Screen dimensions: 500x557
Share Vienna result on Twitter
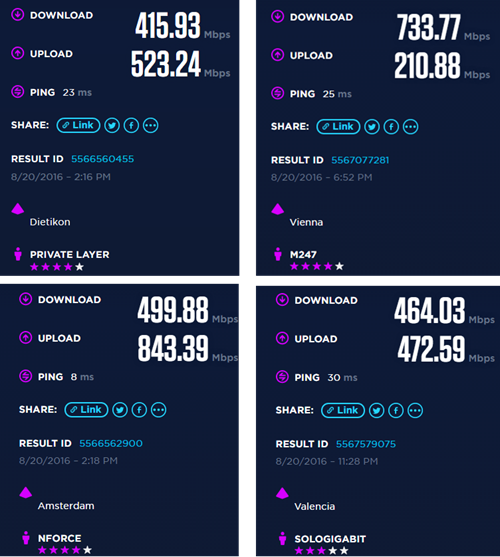pyautogui.click(x=372, y=127)
